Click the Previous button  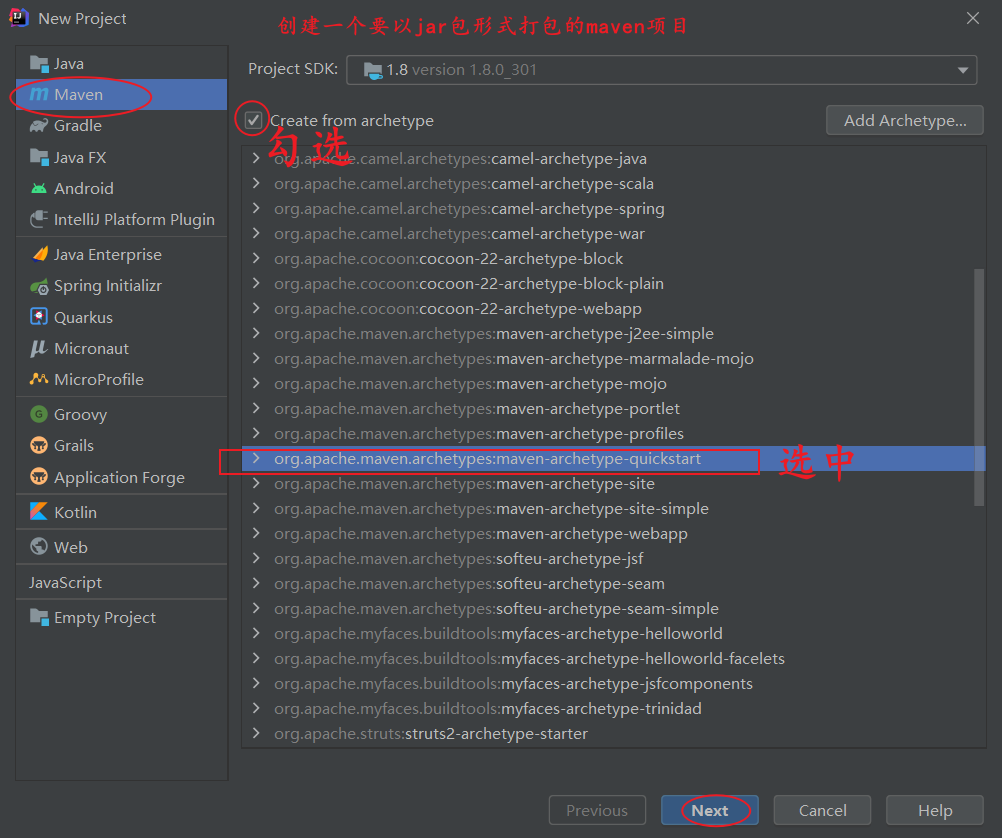[x=597, y=811]
